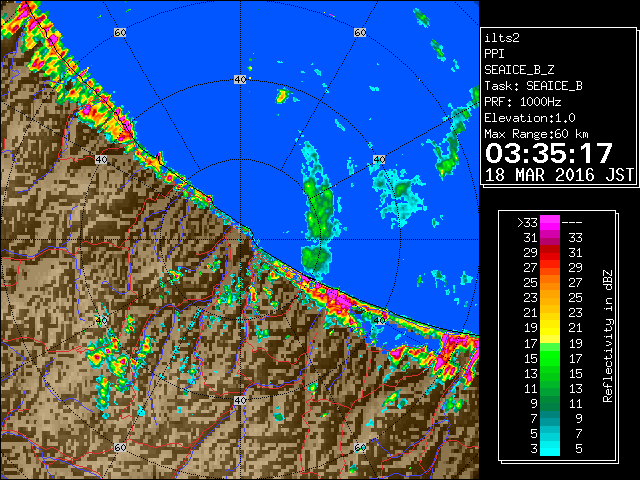The image size is (640, 480).
Task: Select the '40' range label in the northeast over sea
Action: [x=379, y=159]
